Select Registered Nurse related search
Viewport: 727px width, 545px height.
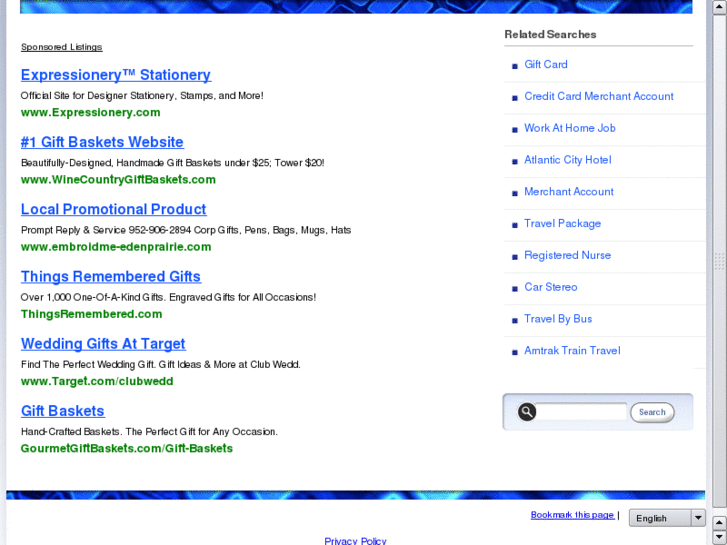(568, 256)
